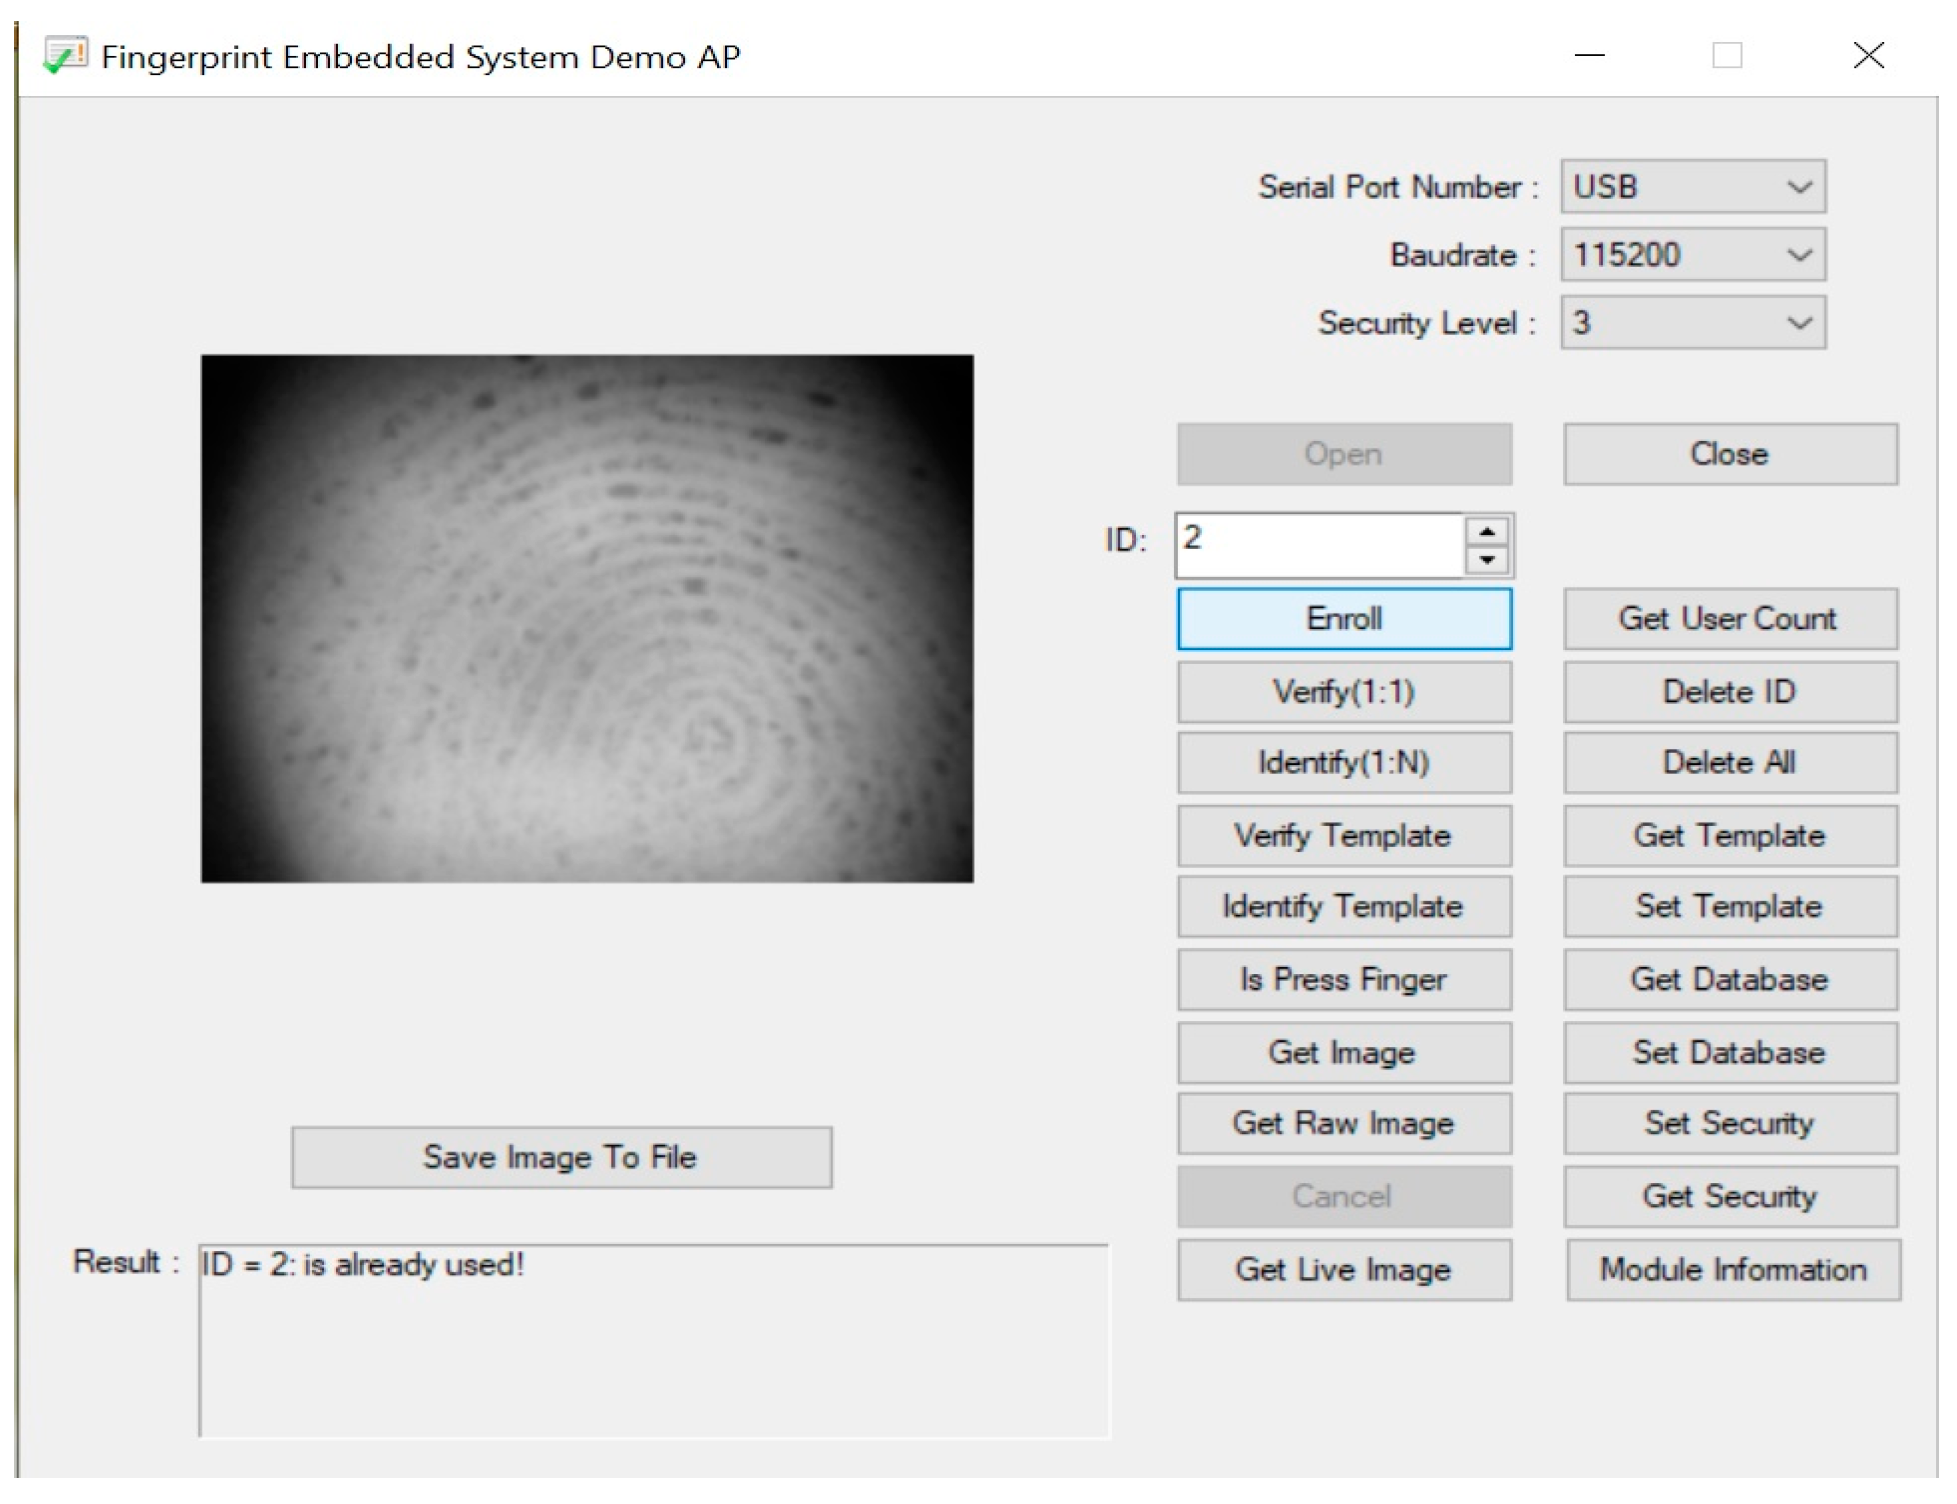Start Get Live Image
The width and height of the screenshot is (1957, 1504).
click(1343, 1270)
